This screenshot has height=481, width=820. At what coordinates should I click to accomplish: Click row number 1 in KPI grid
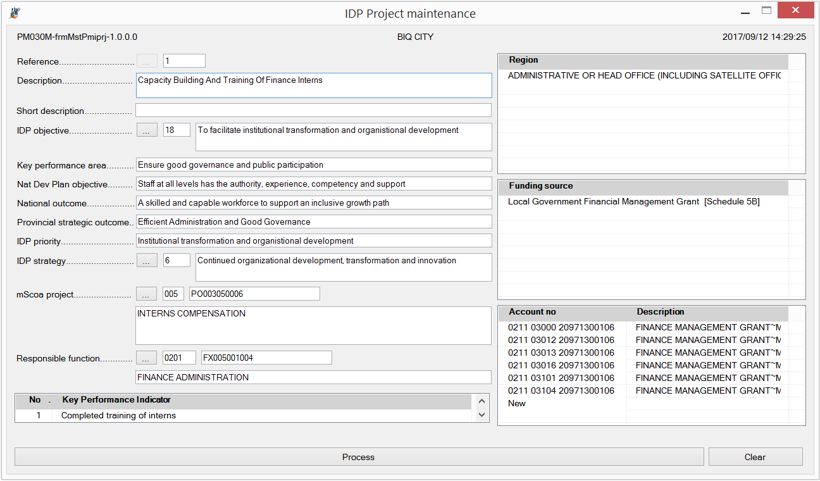tap(38, 416)
